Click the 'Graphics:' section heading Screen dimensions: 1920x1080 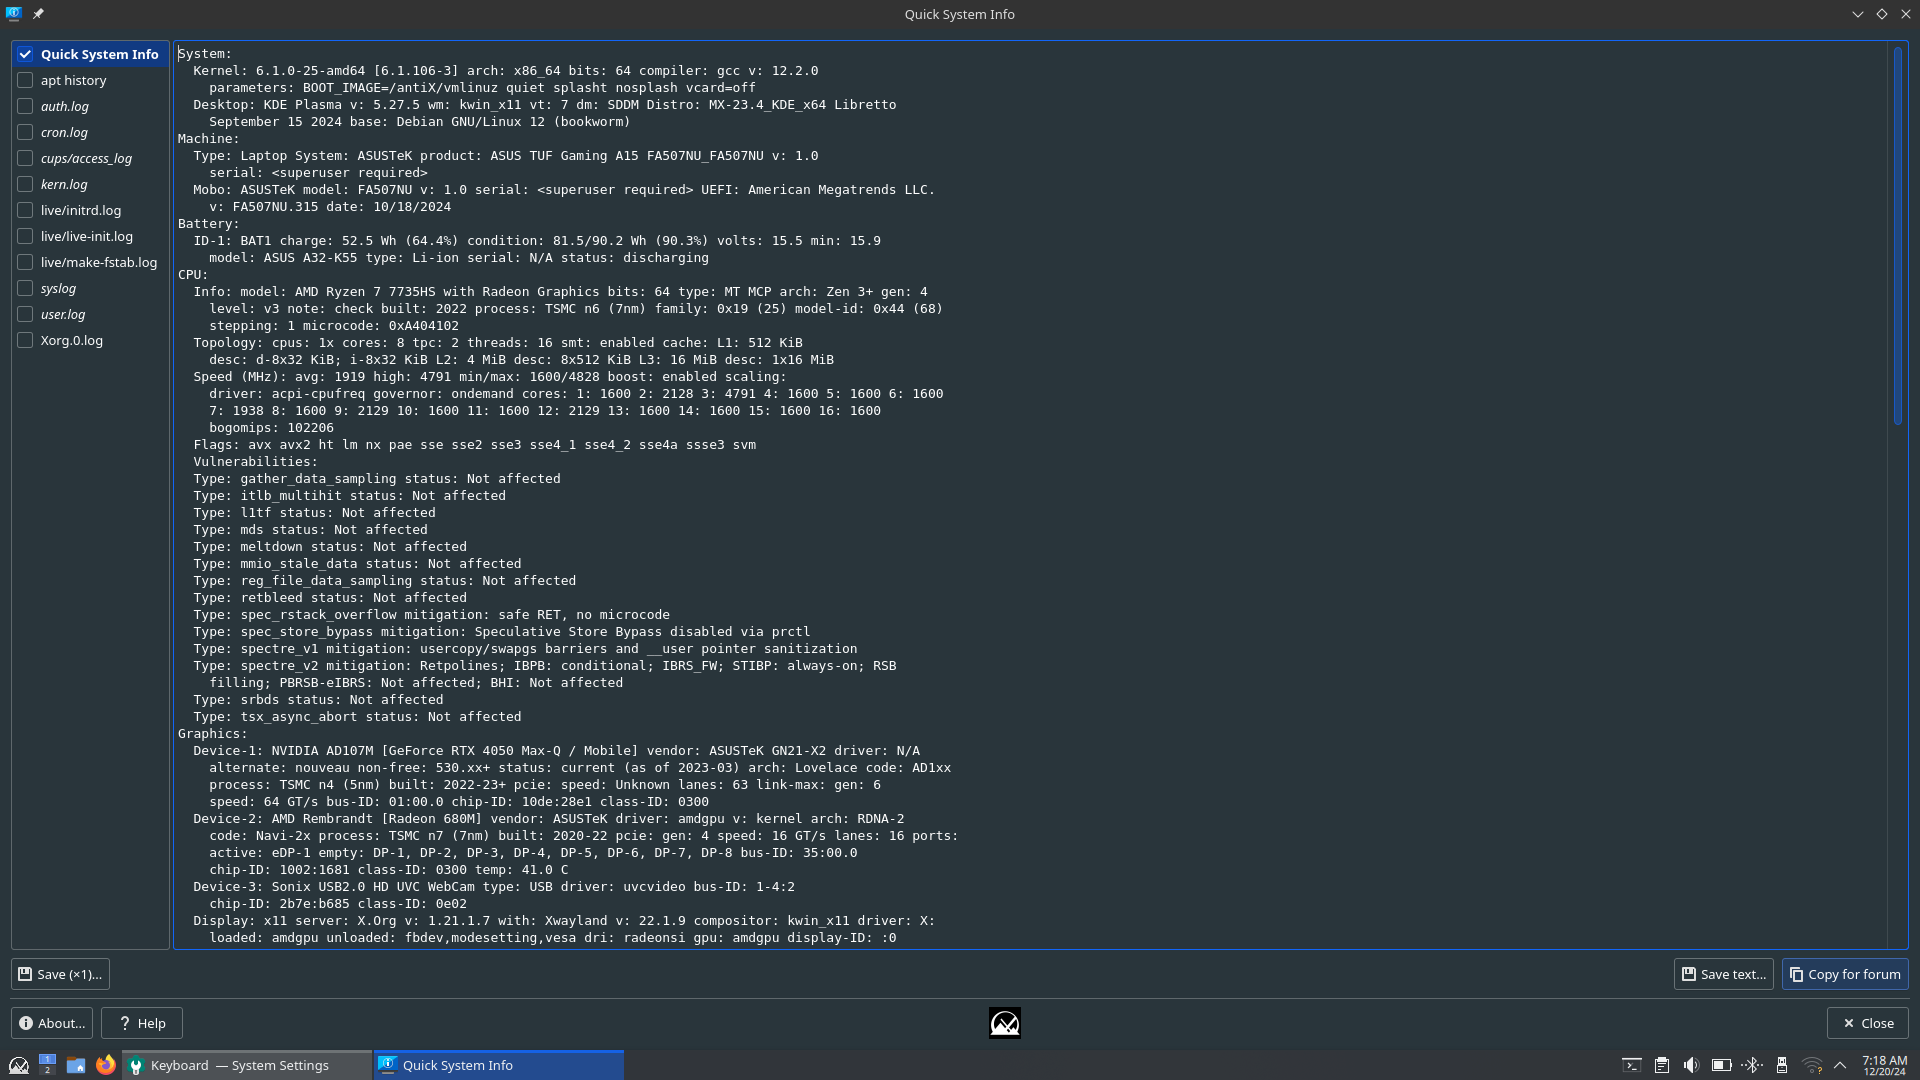(x=213, y=734)
